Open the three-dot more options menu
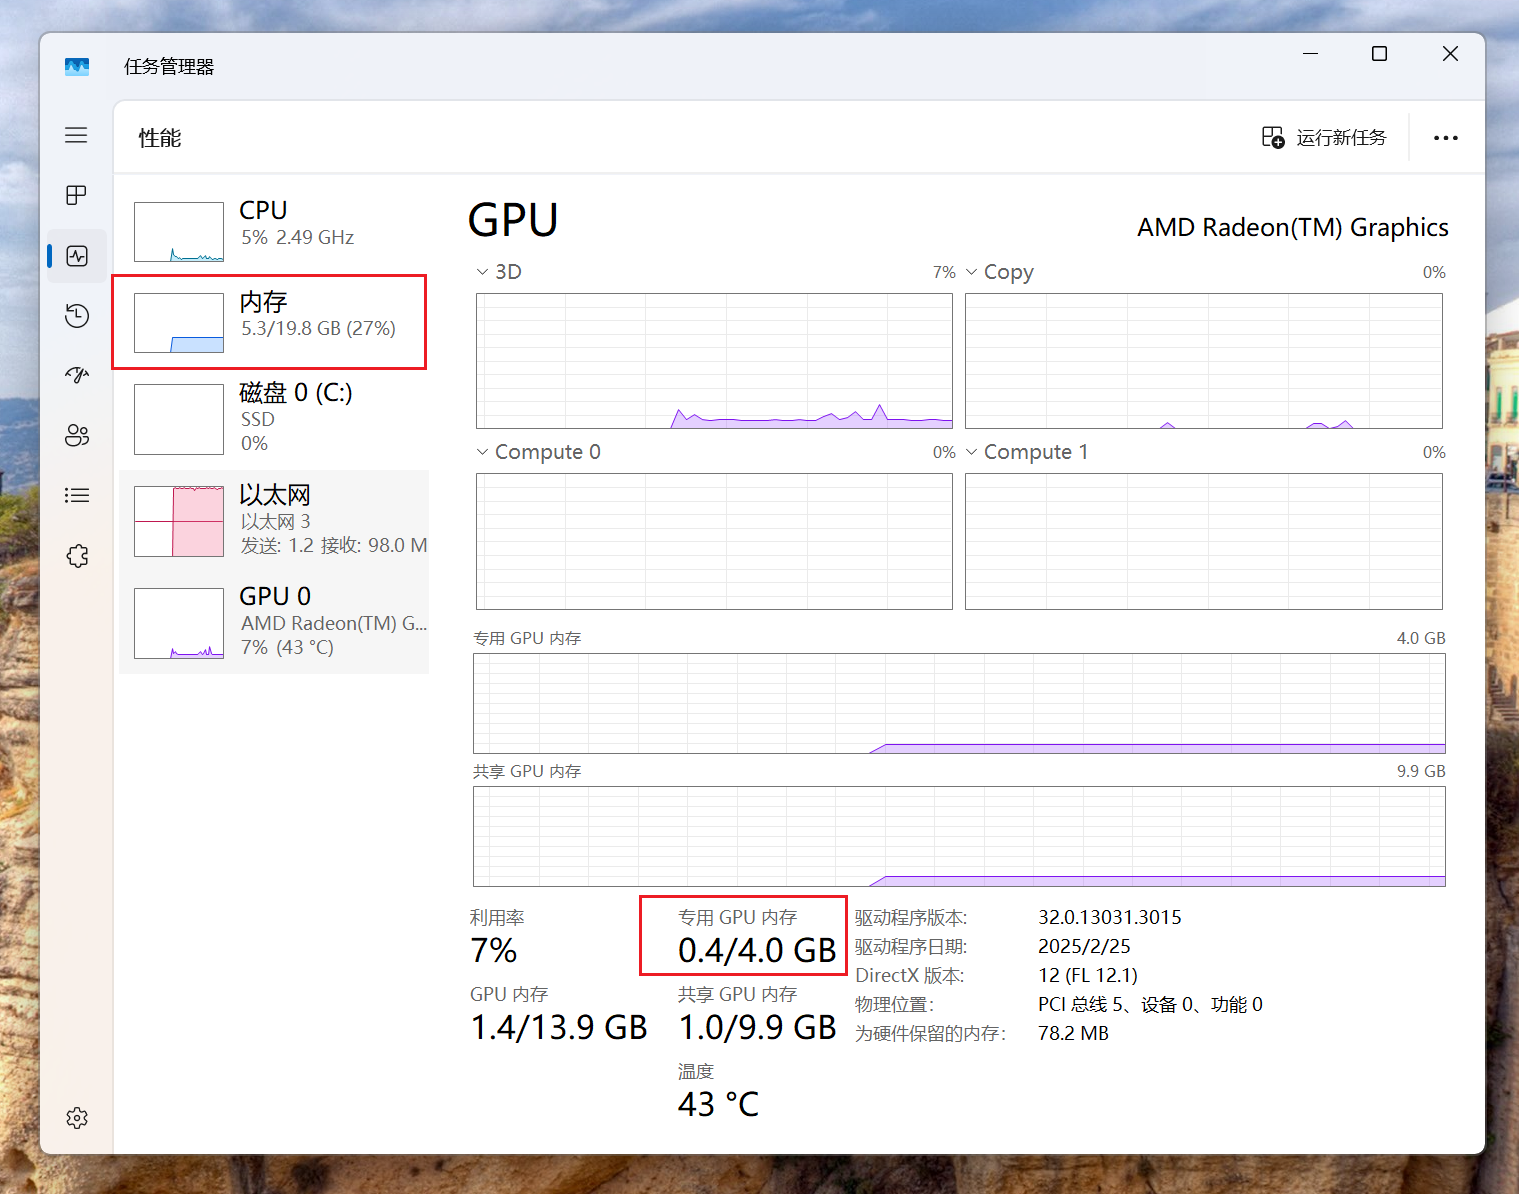The width and height of the screenshot is (1519, 1194). [1445, 138]
